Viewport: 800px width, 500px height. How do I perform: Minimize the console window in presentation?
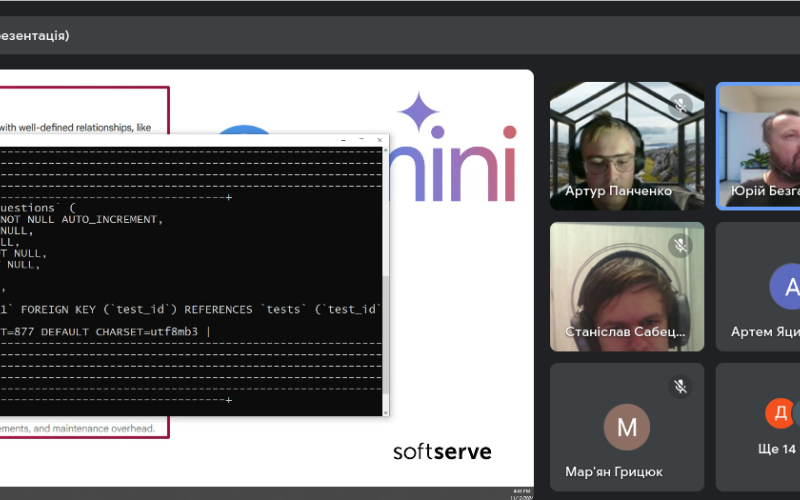343,140
